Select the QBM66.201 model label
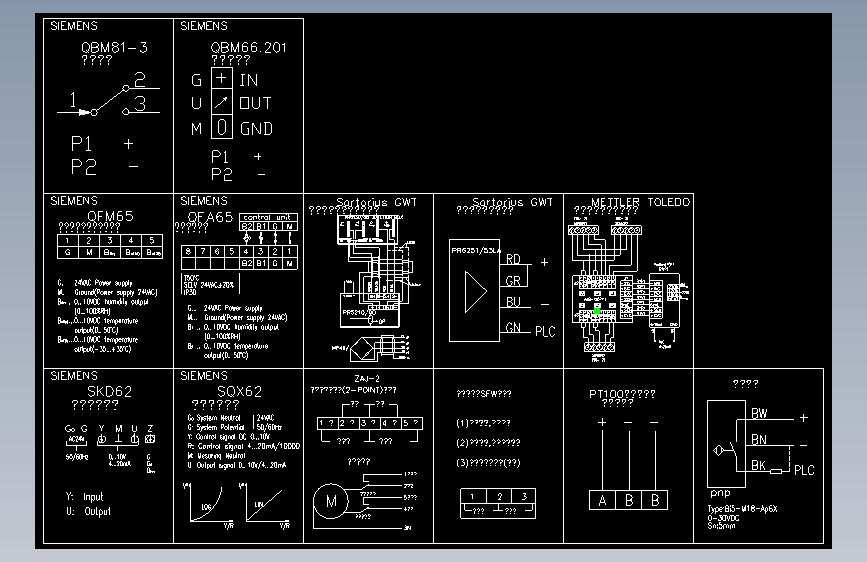Viewport: 867px width, 562px height. 248,48
